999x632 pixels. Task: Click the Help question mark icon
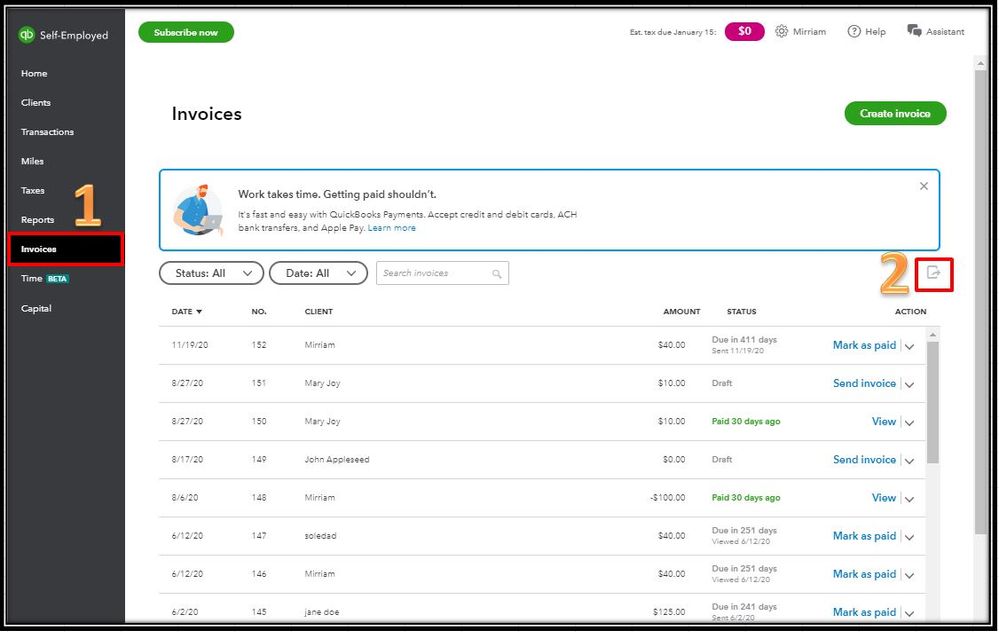[x=854, y=31]
